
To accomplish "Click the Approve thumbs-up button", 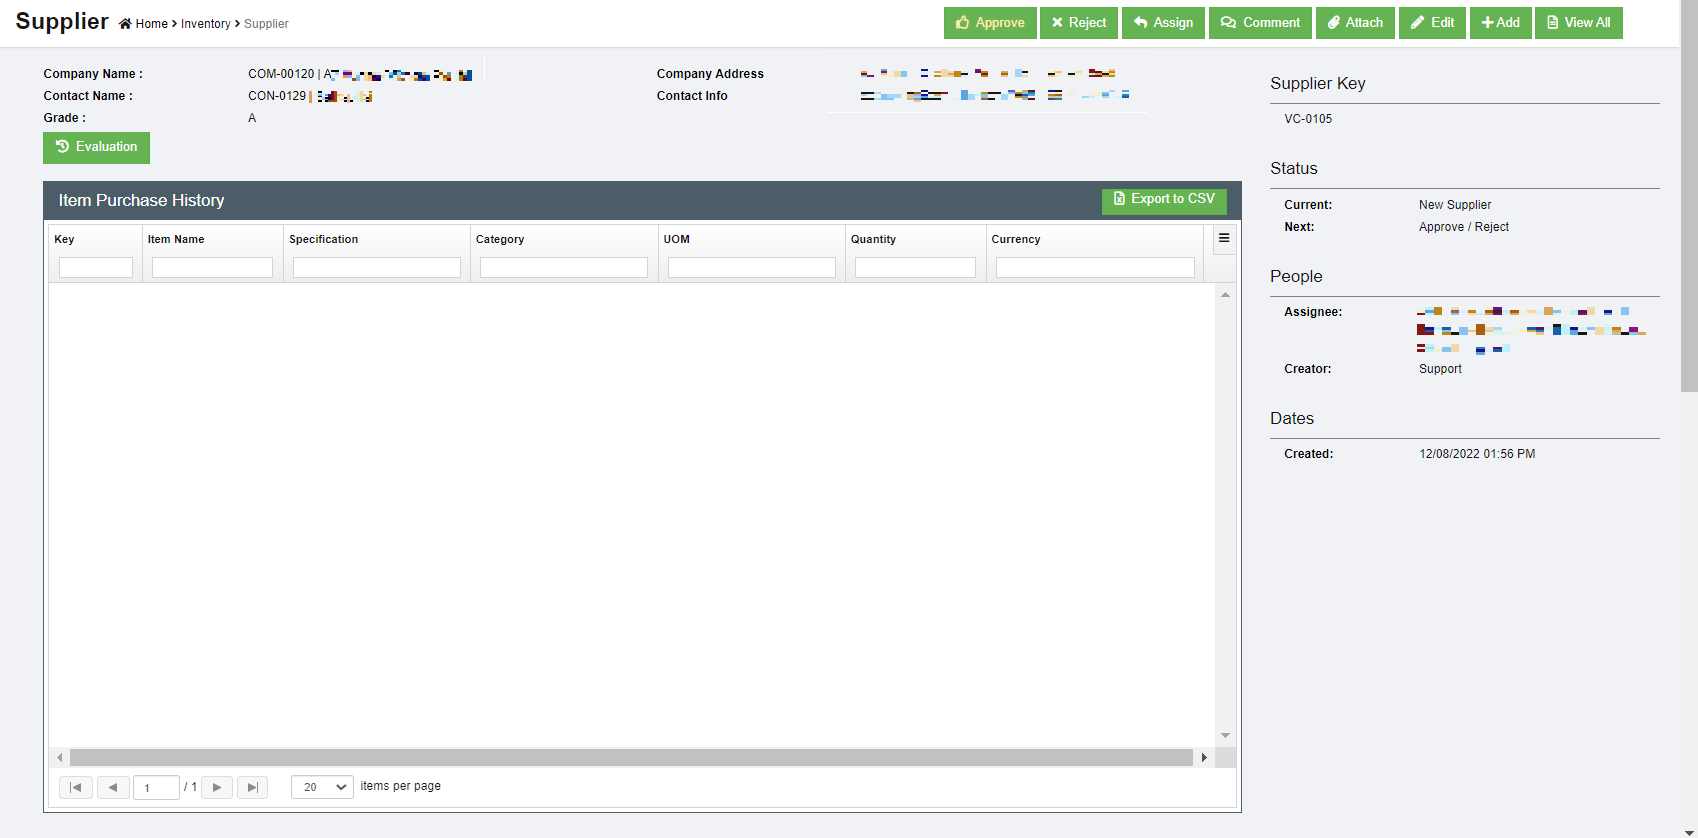I will pos(989,23).
